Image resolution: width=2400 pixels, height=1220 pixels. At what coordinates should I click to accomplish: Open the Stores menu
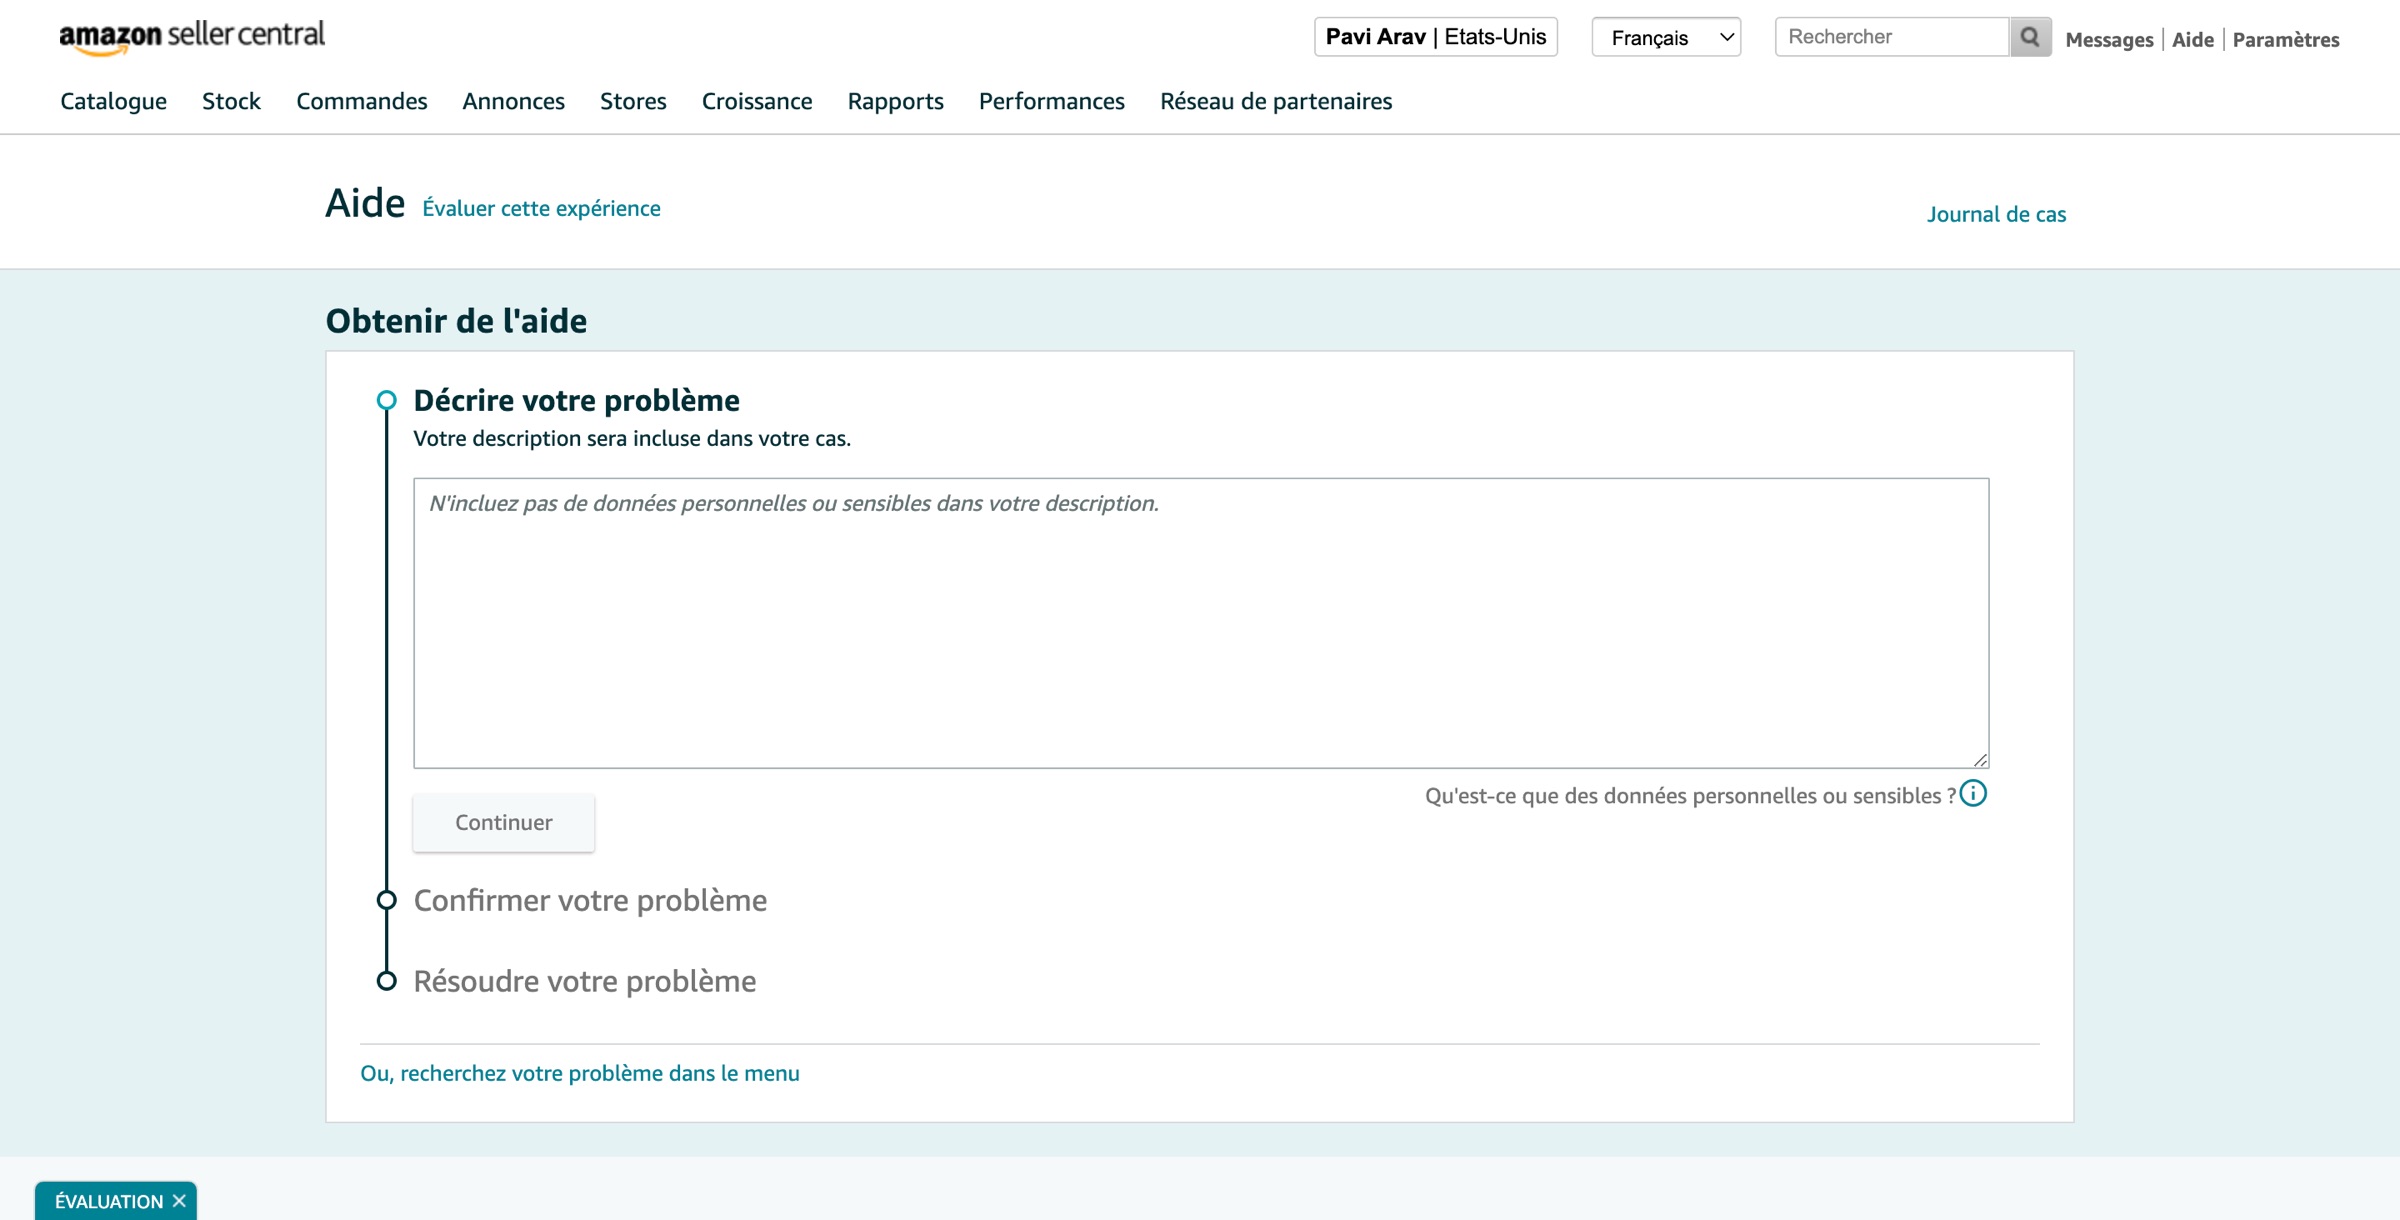(633, 101)
